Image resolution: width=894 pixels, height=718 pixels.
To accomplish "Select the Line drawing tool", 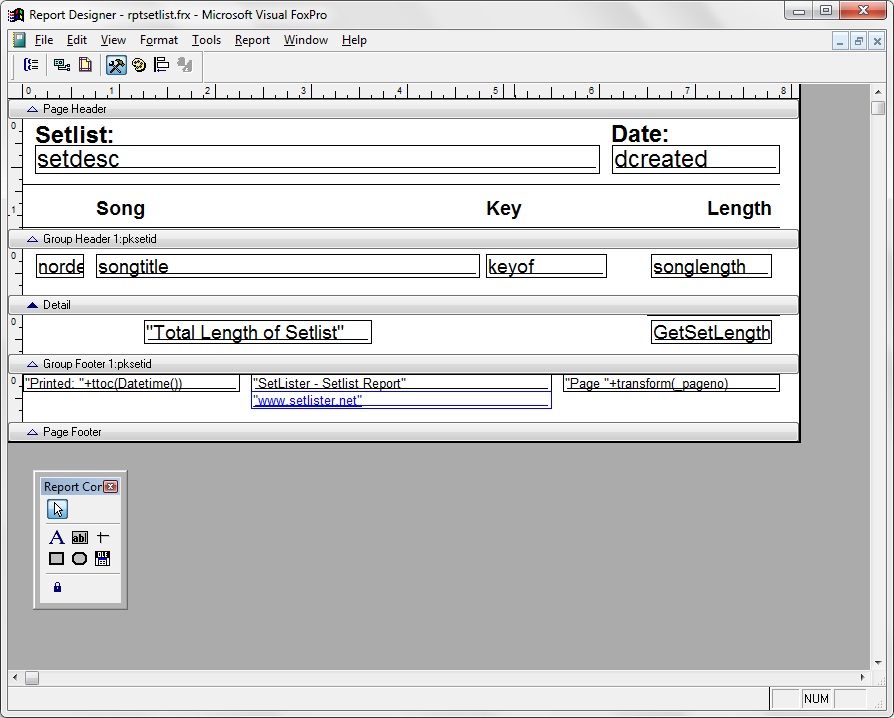I will (x=102, y=538).
